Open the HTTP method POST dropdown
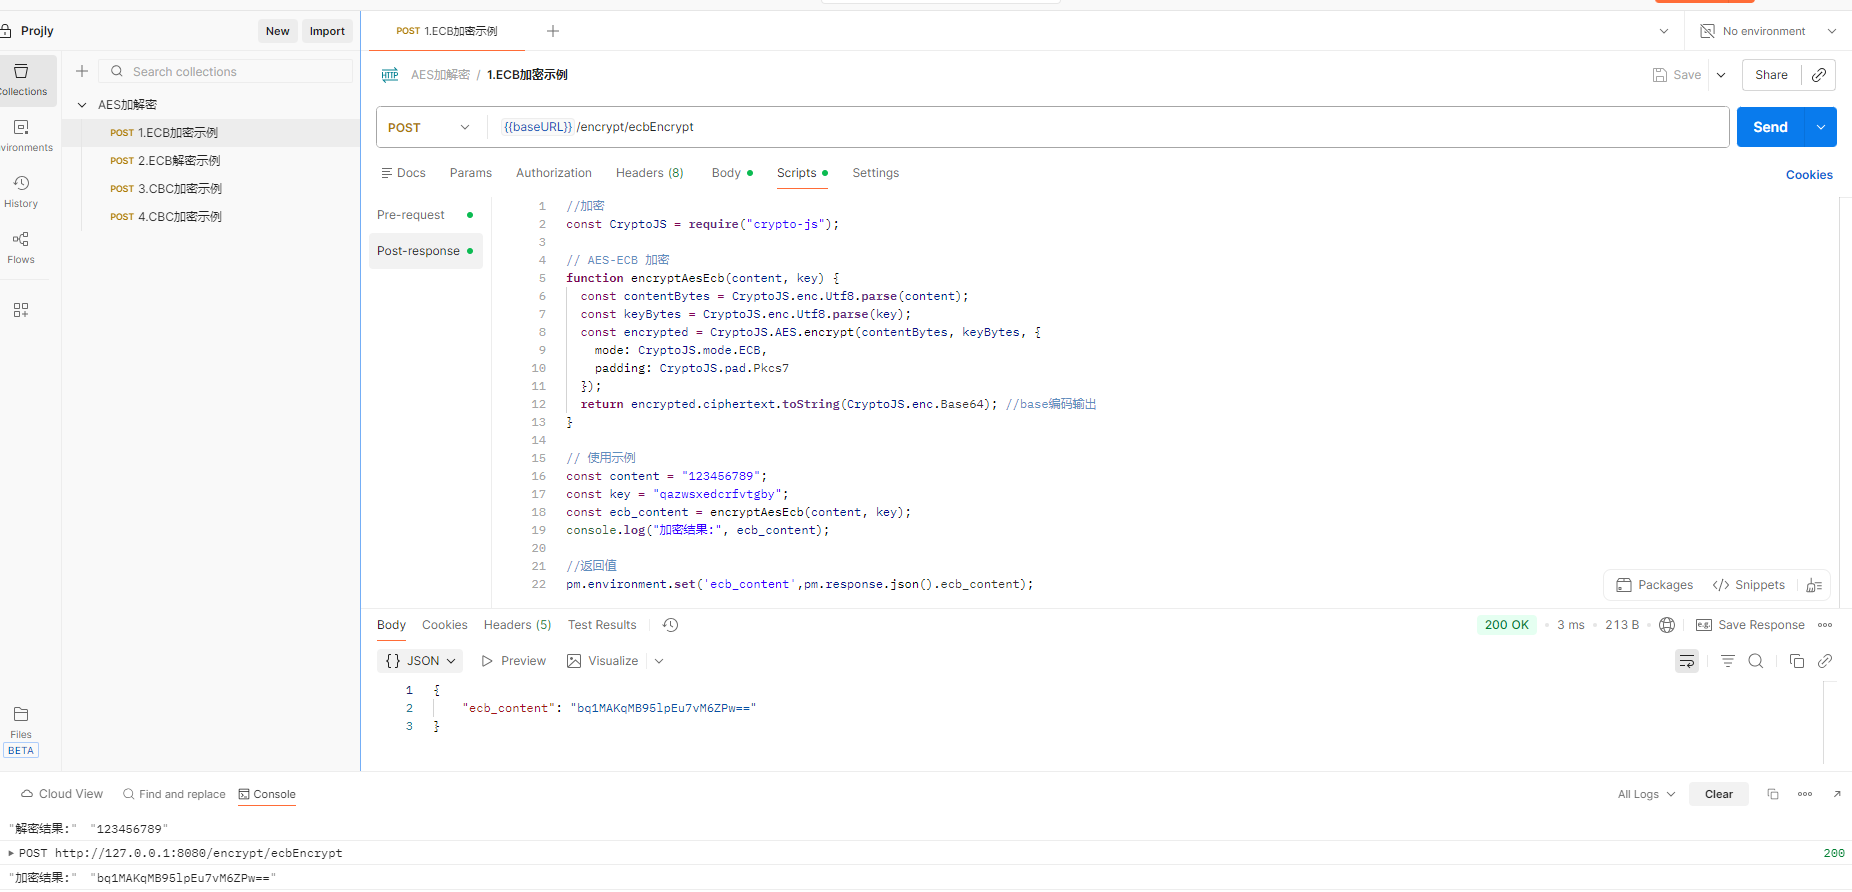 [x=430, y=127]
